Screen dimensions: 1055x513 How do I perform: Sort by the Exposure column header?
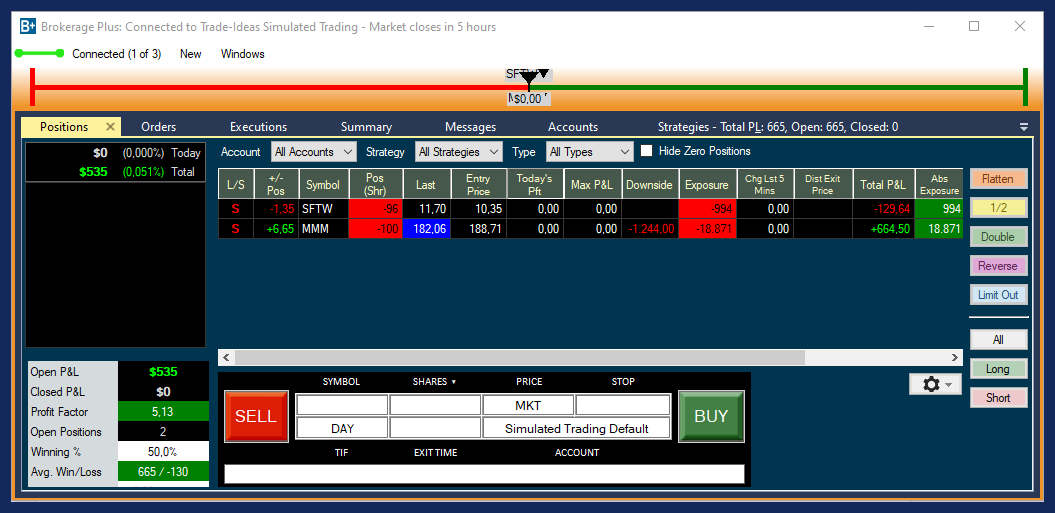[x=706, y=184]
